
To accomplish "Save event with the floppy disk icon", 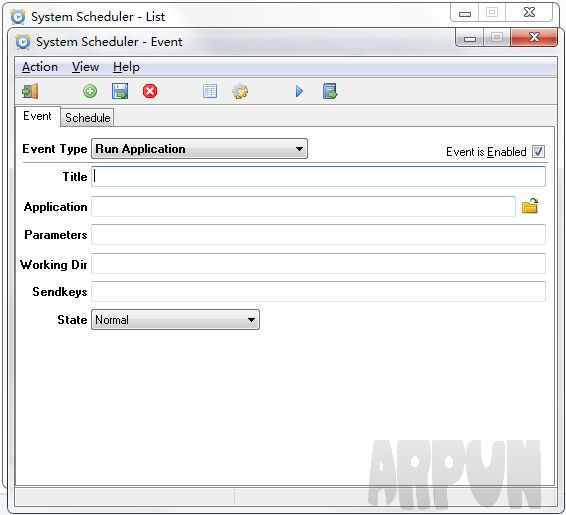I will click(120, 91).
